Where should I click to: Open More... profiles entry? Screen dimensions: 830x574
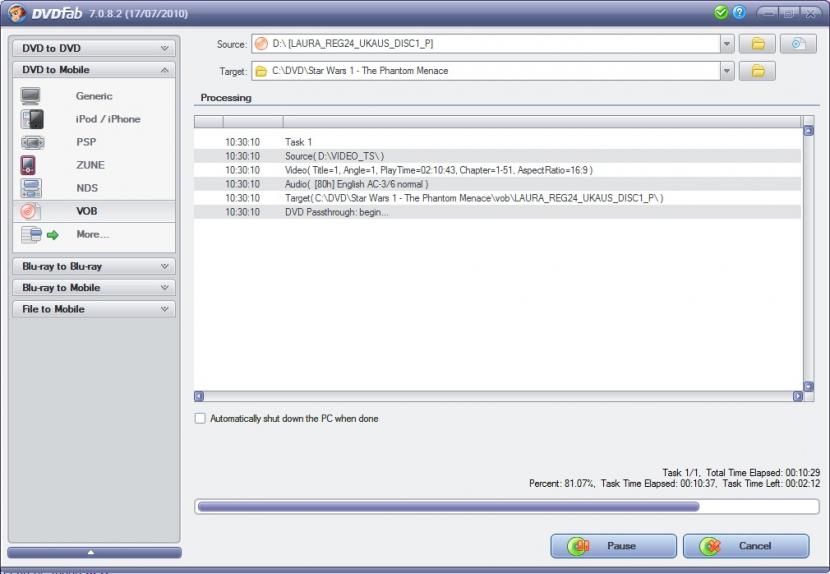pos(93,234)
